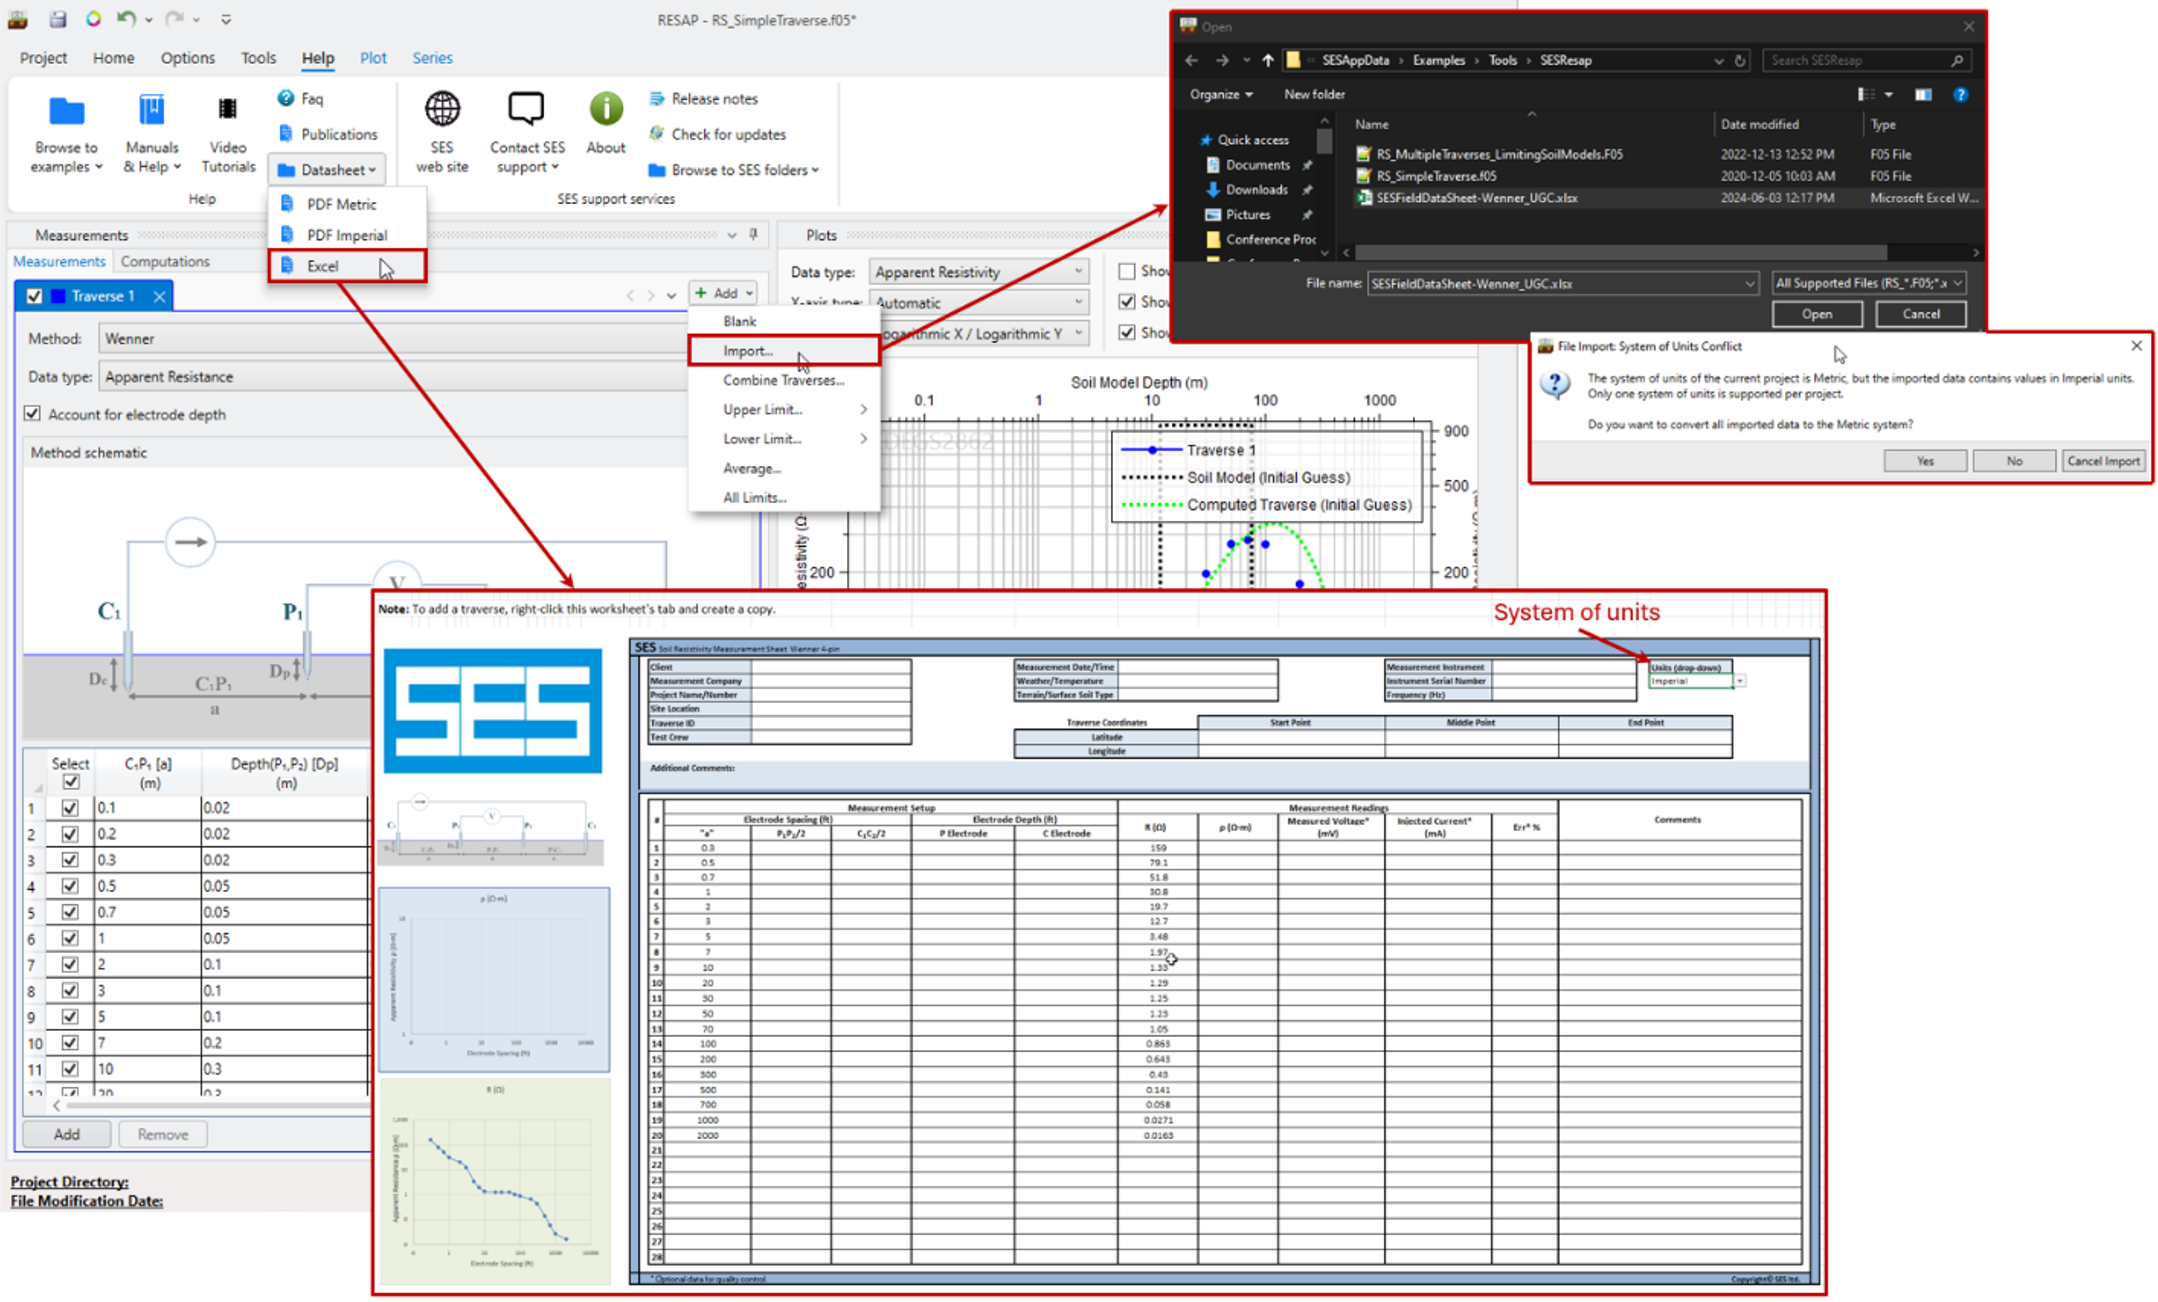2158x1302 pixels.
Task: Toggle the first unchecked Show checkbox in Plots
Action: coord(1127,271)
